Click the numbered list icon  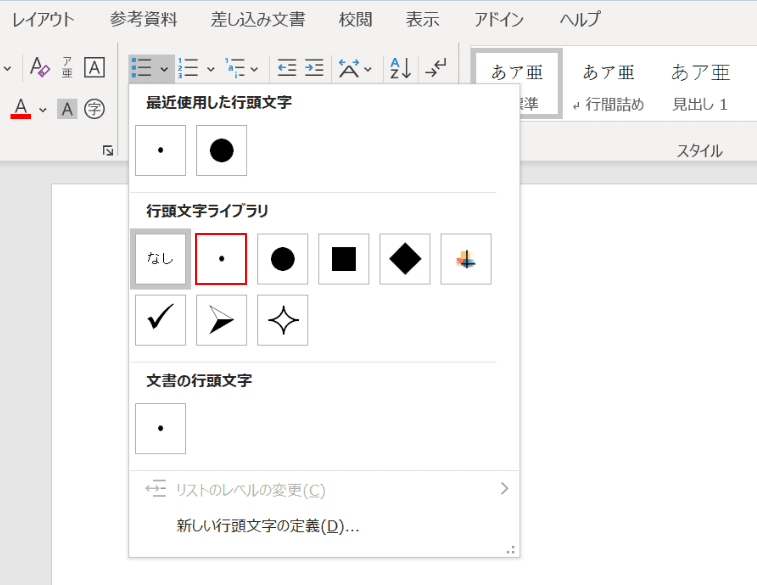tap(188, 68)
